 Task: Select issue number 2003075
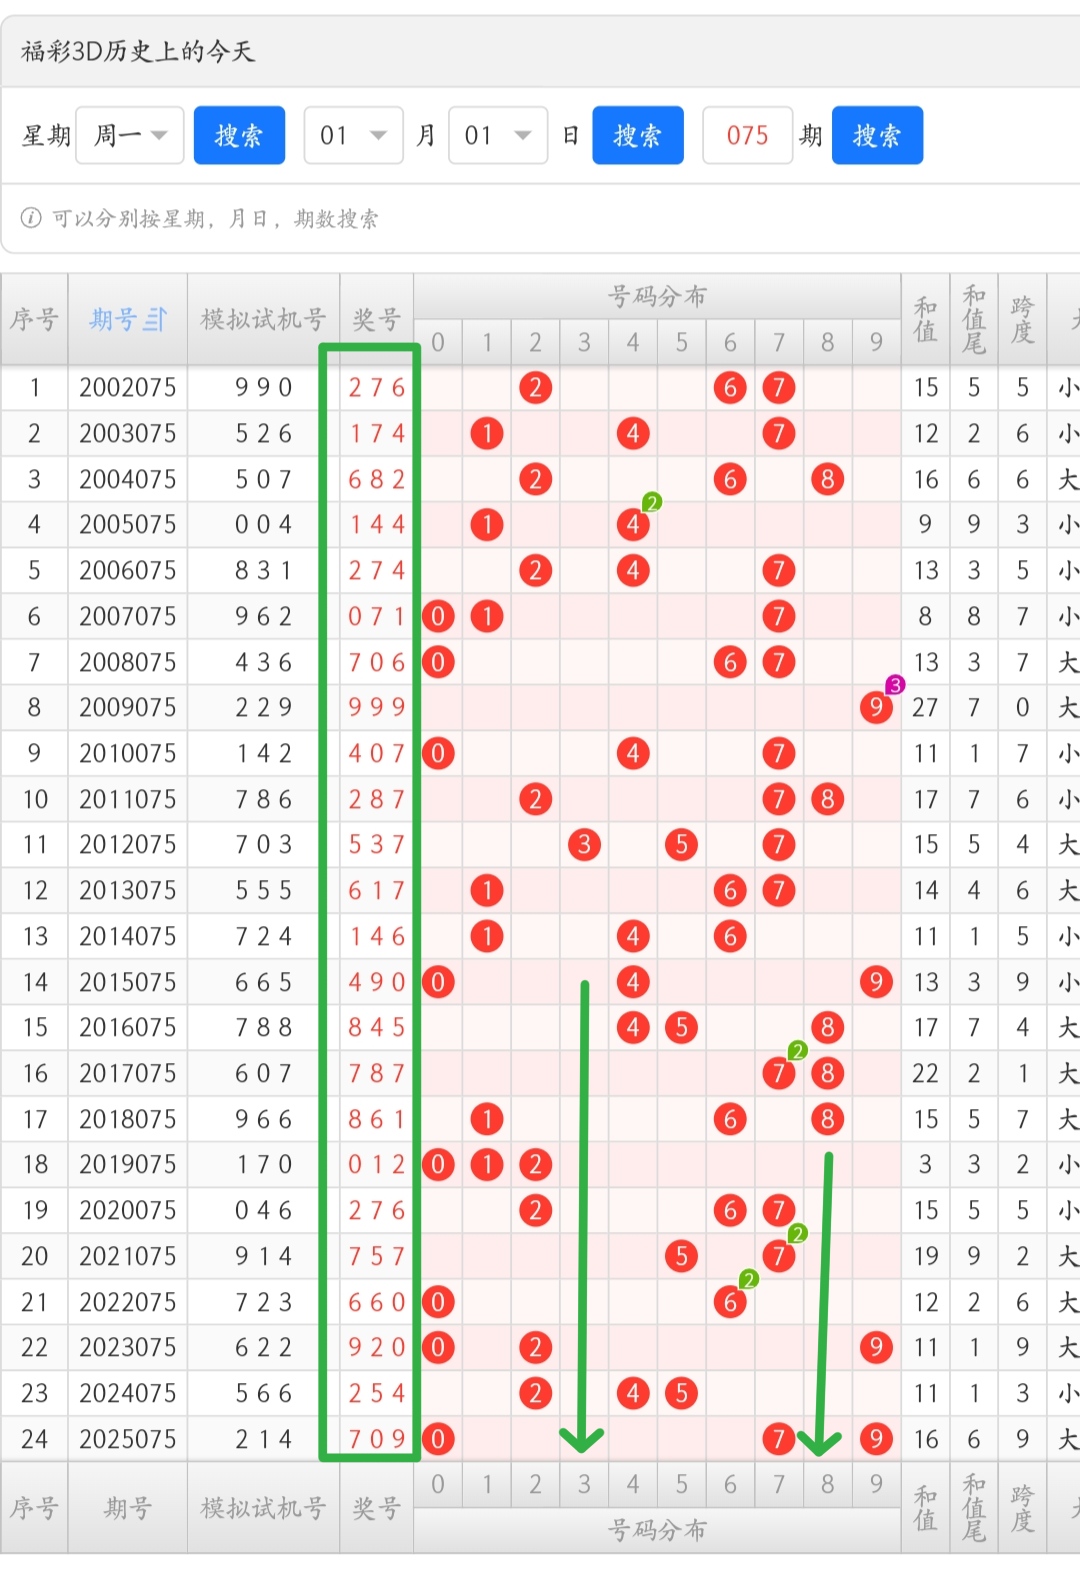(128, 433)
